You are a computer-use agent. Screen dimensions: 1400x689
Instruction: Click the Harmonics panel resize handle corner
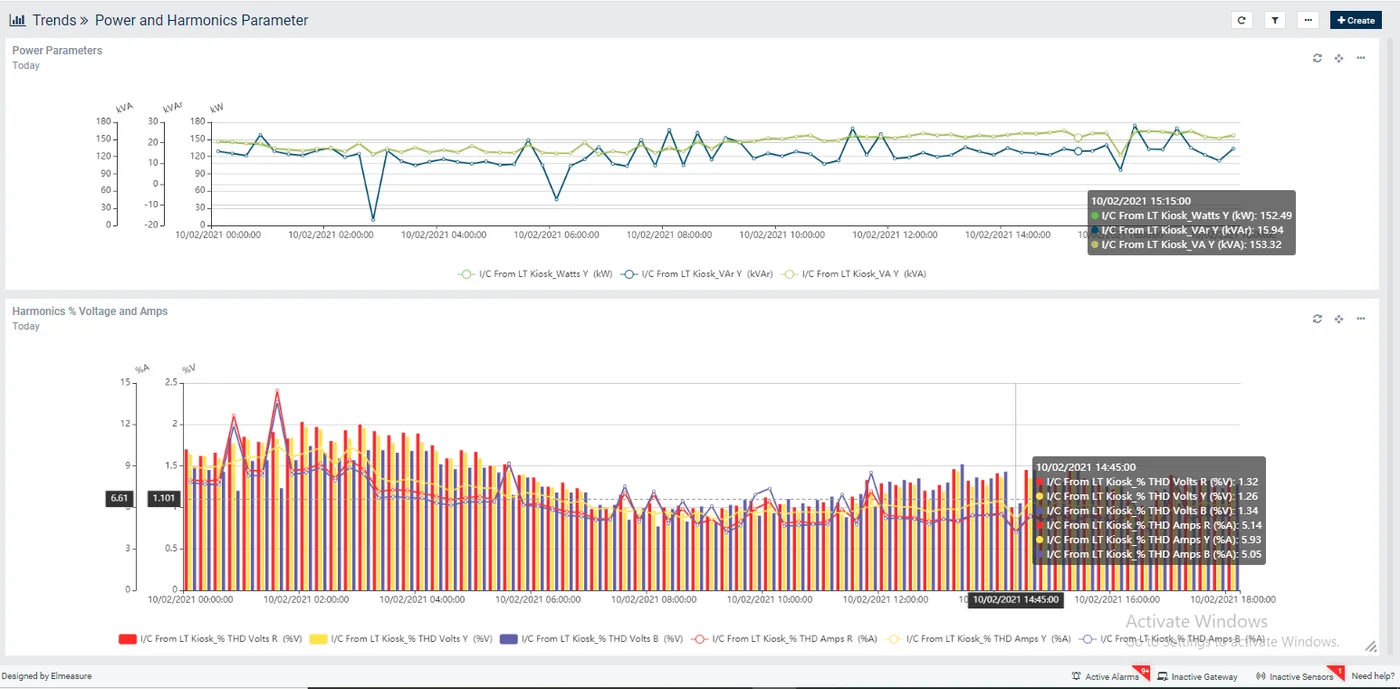coord(1372,646)
